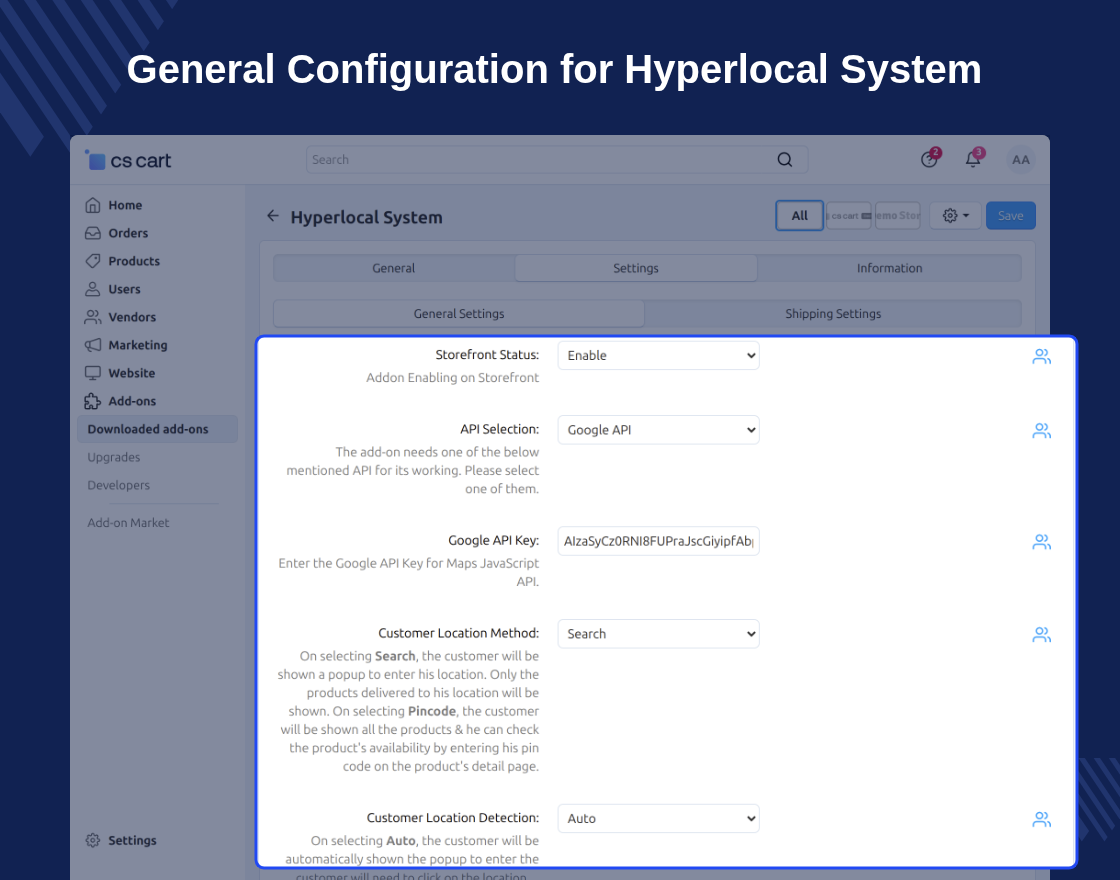This screenshot has height=880, width=1120.
Task: Open the gear dropdown next to Save
Action: (956, 216)
